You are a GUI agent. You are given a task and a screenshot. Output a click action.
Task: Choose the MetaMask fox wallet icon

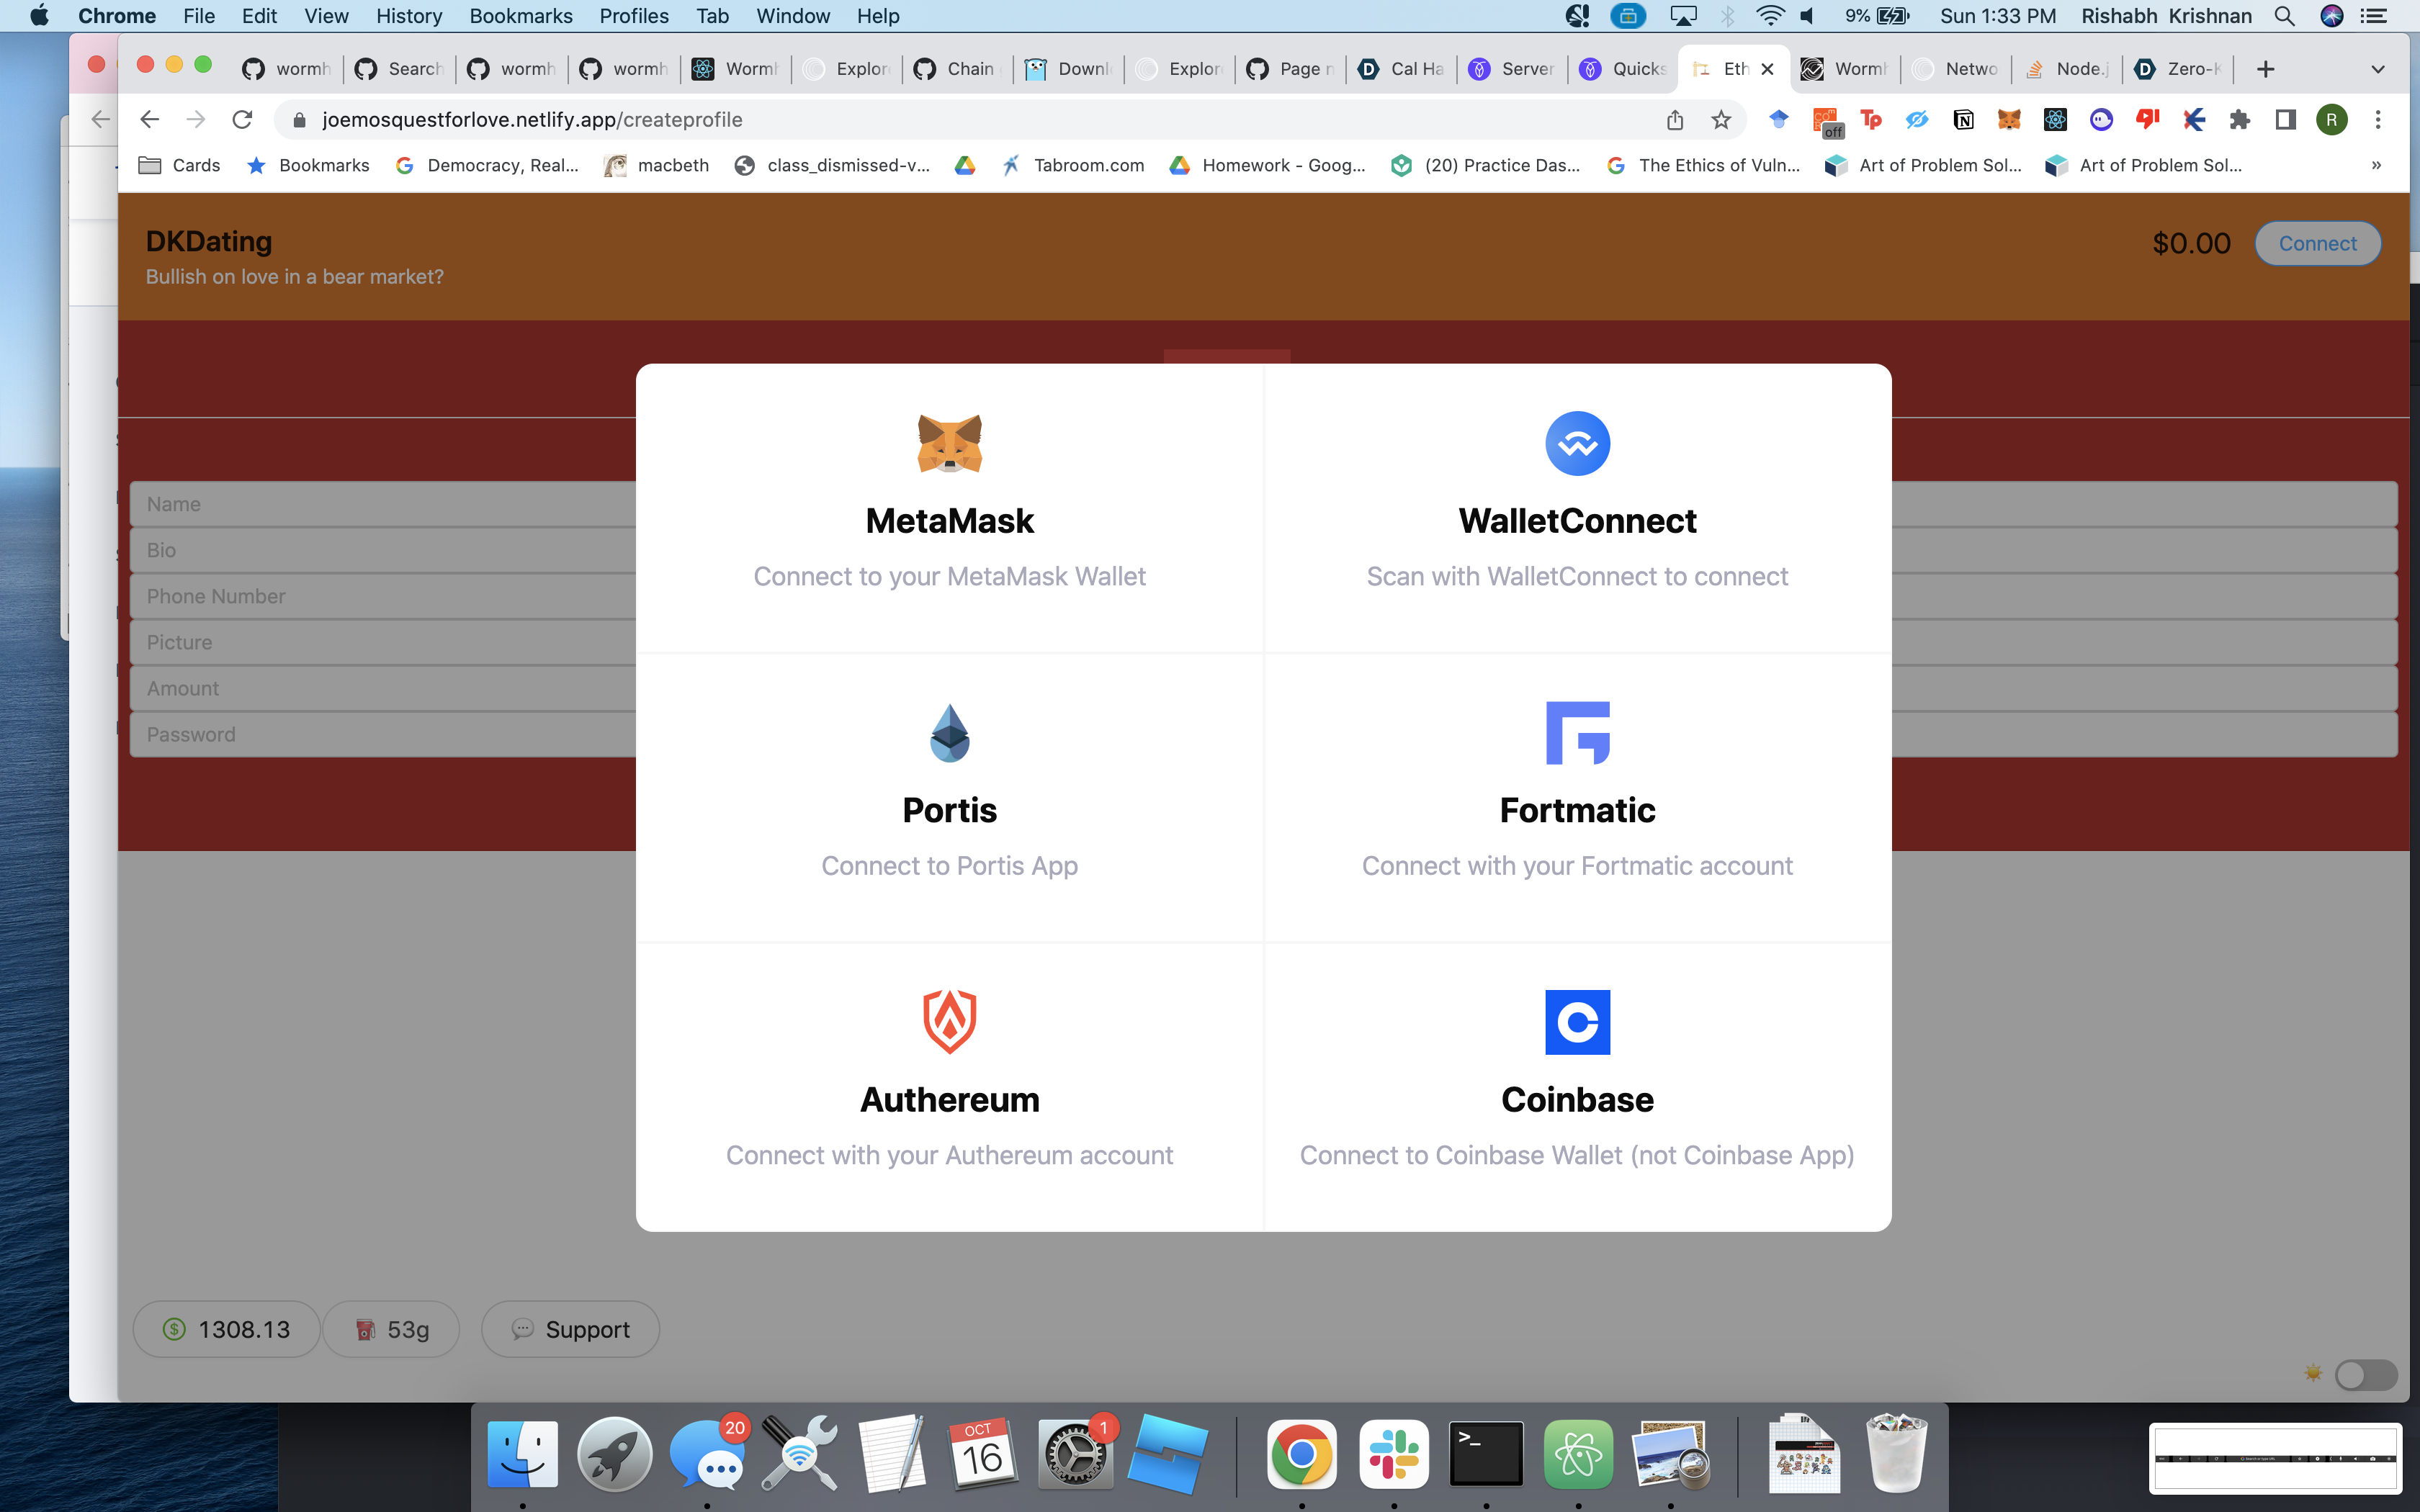[949, 443]
